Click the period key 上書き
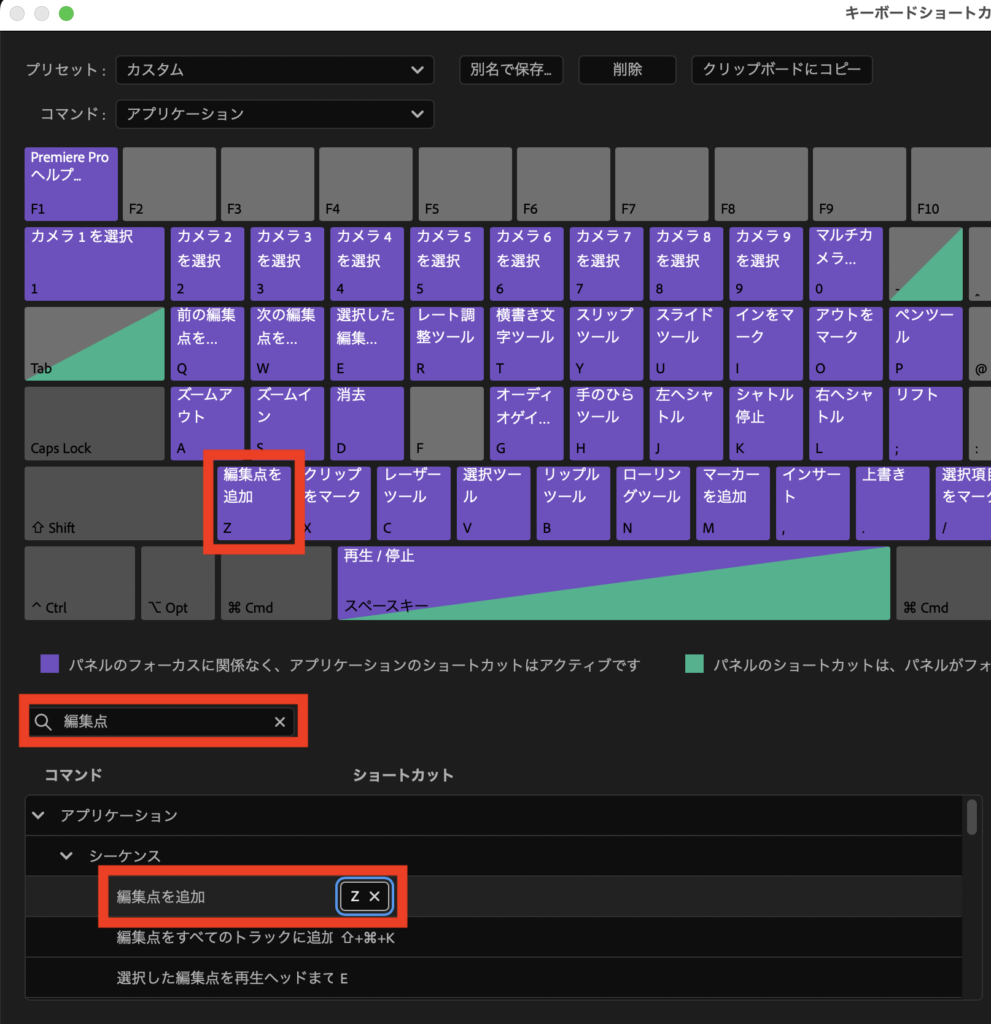The height and width of the screenshot is (1024, 991). click(x=892, y=503)
